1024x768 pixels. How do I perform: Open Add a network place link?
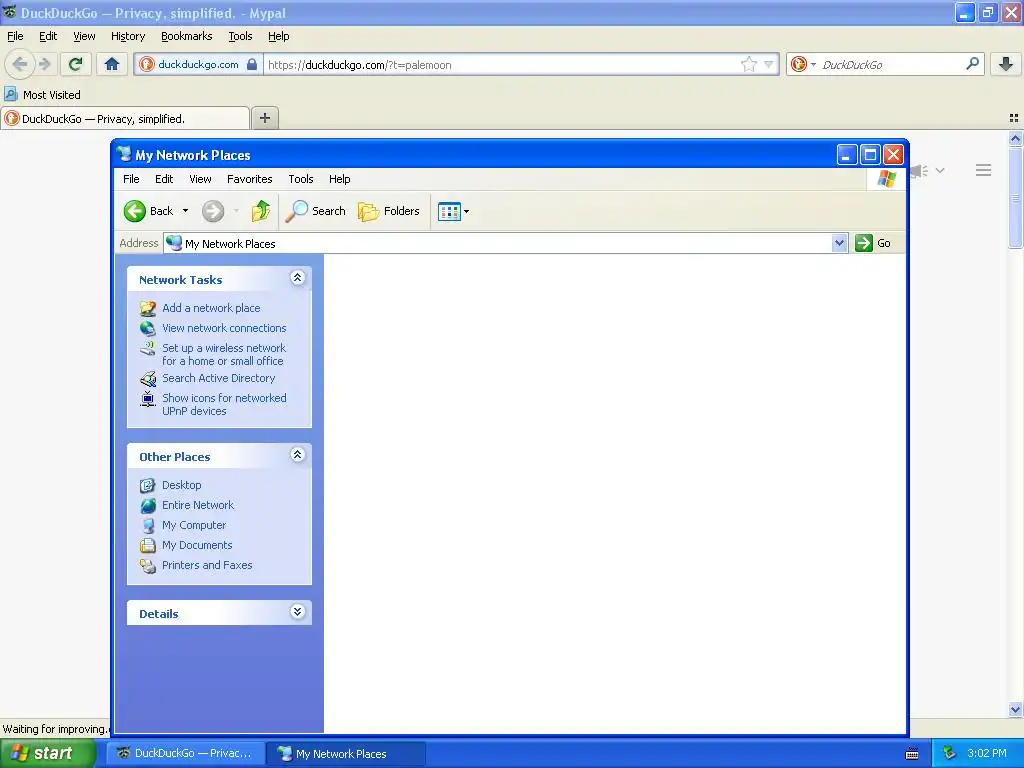click(211, 308)
